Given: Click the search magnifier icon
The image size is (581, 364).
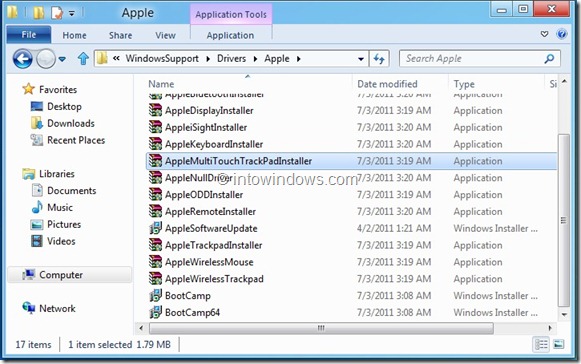Looking at the screenshot, I should pyautogui.click(x=550, y=58).
